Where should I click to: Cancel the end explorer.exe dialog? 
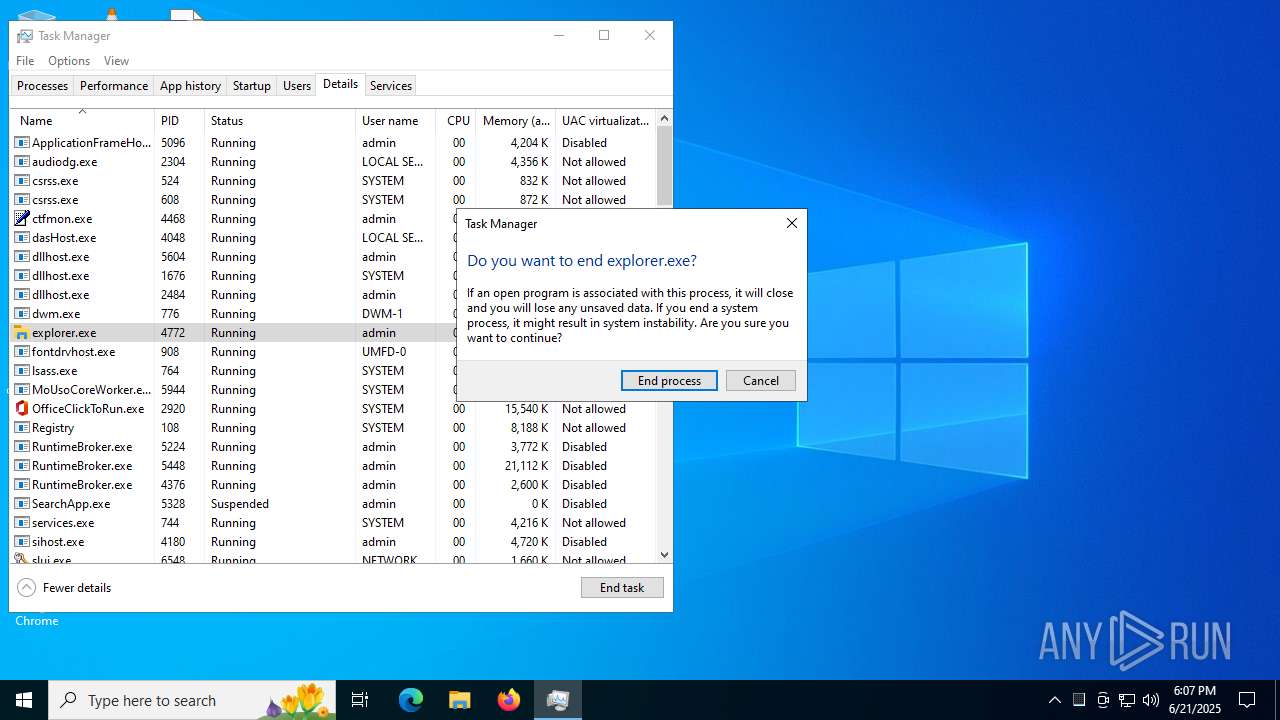(761, 381)
